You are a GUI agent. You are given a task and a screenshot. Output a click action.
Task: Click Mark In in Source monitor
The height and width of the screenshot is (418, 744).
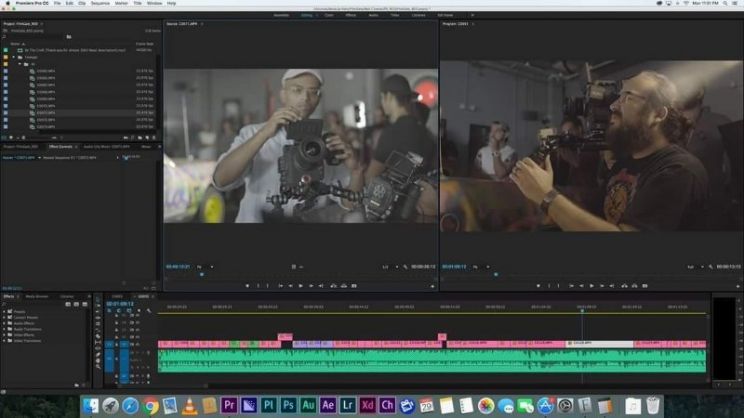click(258, 286)
